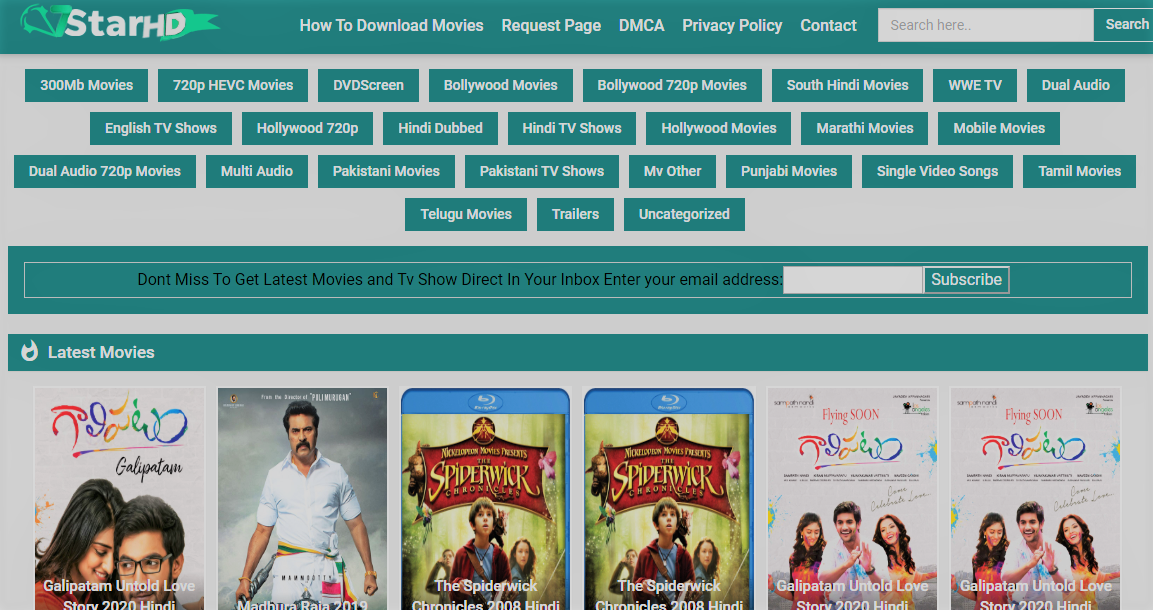The width and height of the screenshot is (1153, 610).
Task: Open Pakistani TV Shows category
Action: tap(542, 171)
